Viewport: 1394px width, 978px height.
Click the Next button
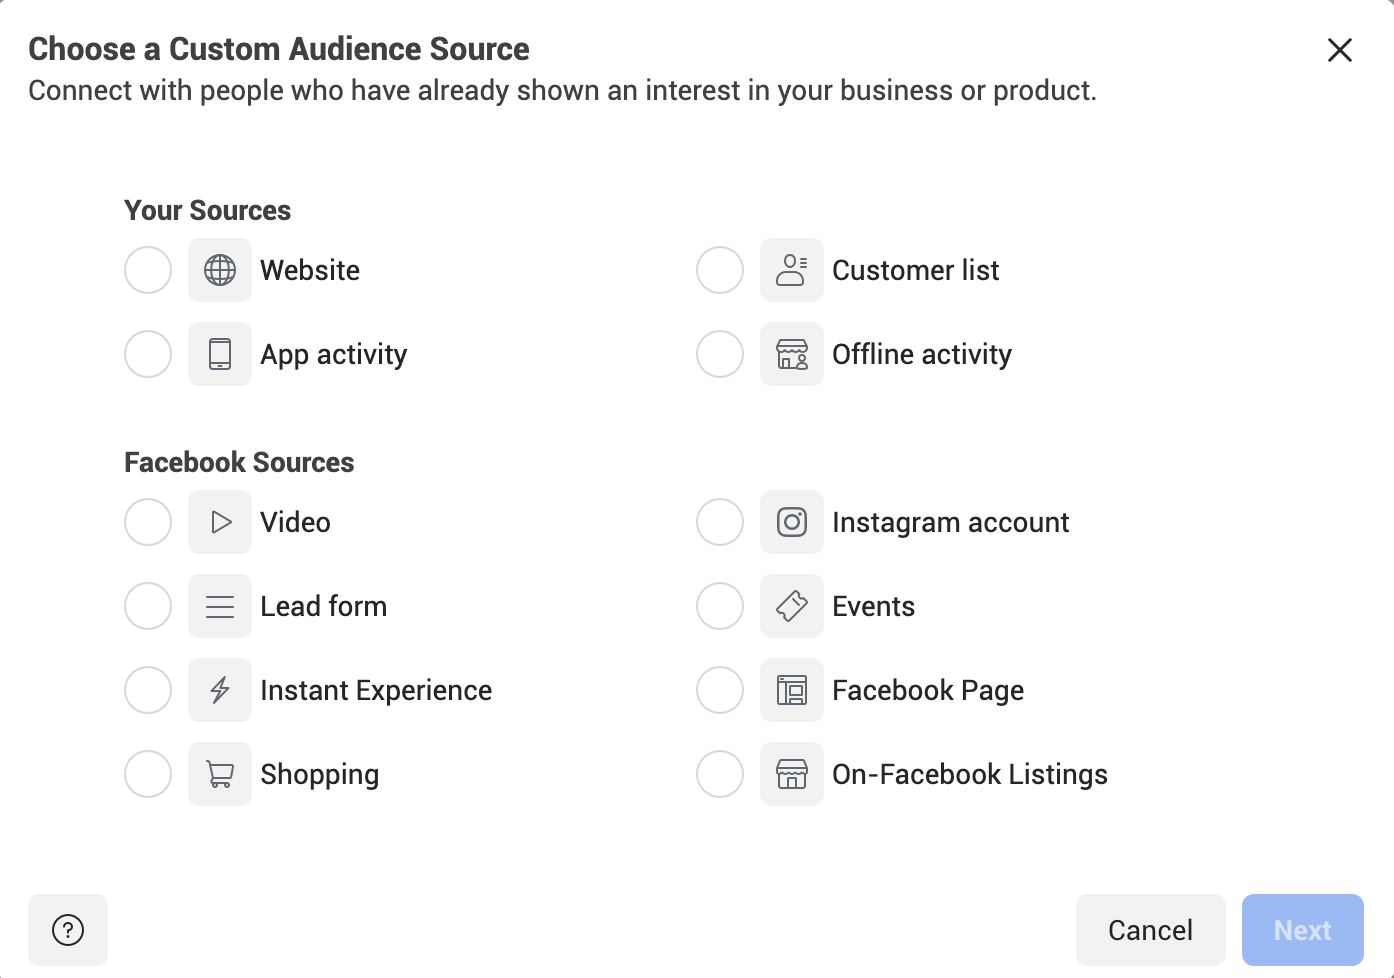pos(1303,930)
